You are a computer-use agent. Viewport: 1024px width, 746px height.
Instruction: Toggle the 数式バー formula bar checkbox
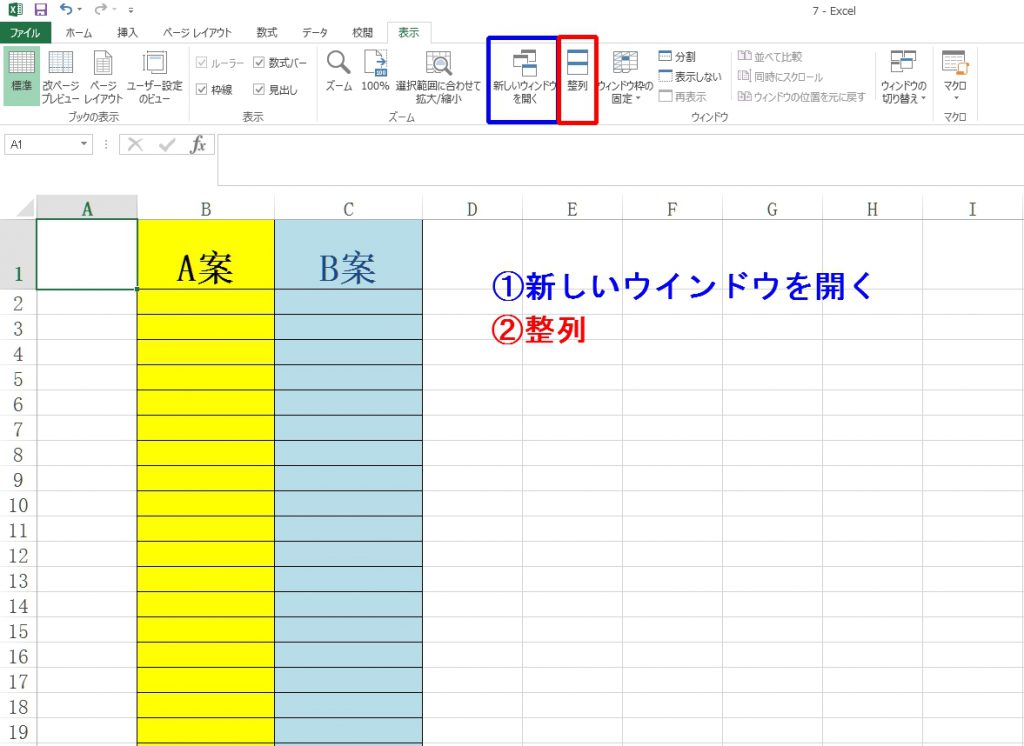click(x=259, y=63)
